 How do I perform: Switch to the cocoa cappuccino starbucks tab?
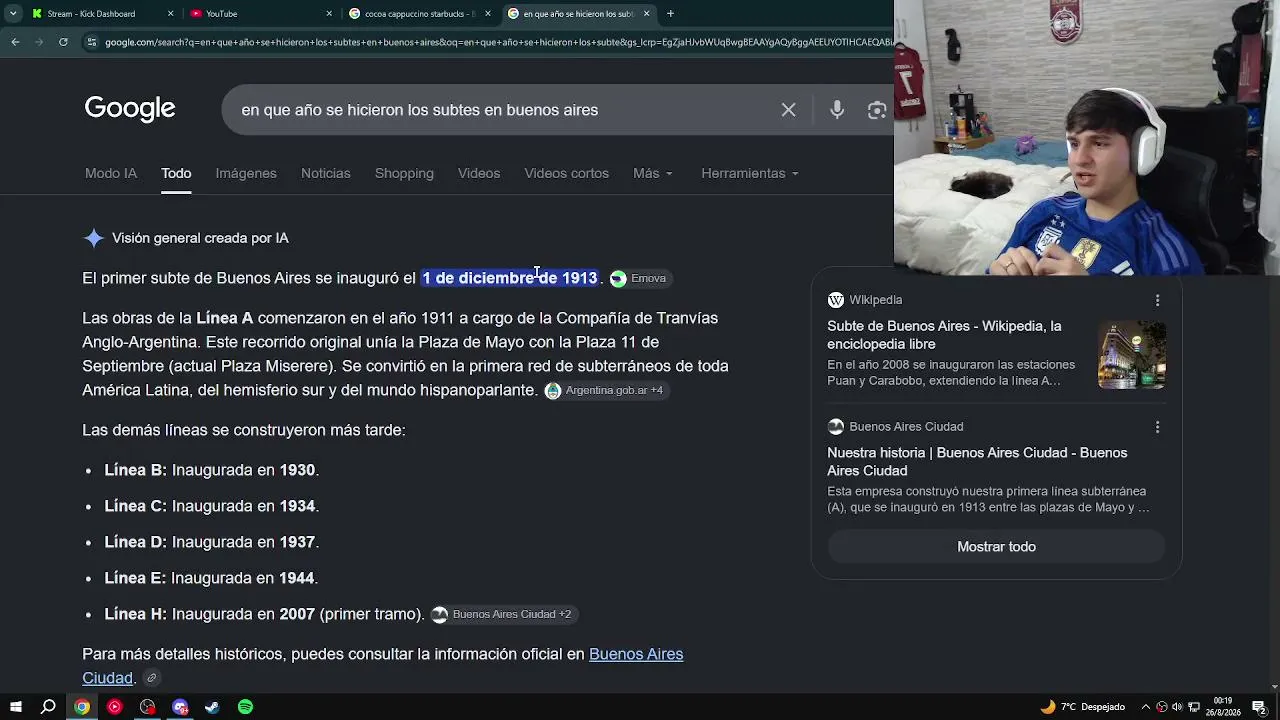click(x=420, y=14)
